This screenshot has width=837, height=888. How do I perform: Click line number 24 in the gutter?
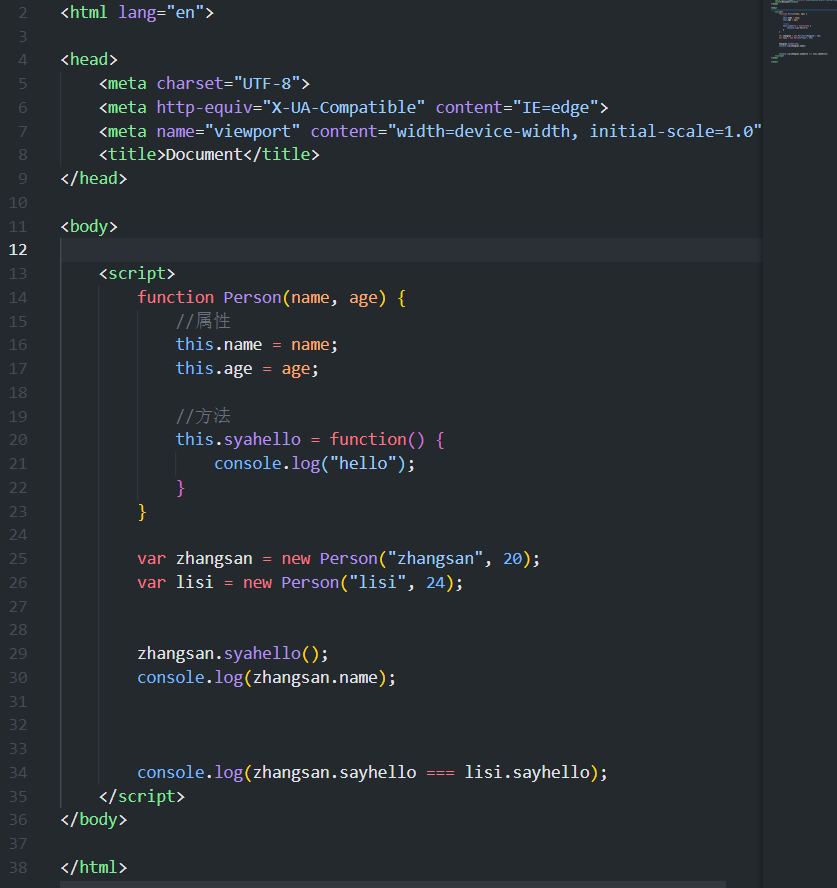18,535
